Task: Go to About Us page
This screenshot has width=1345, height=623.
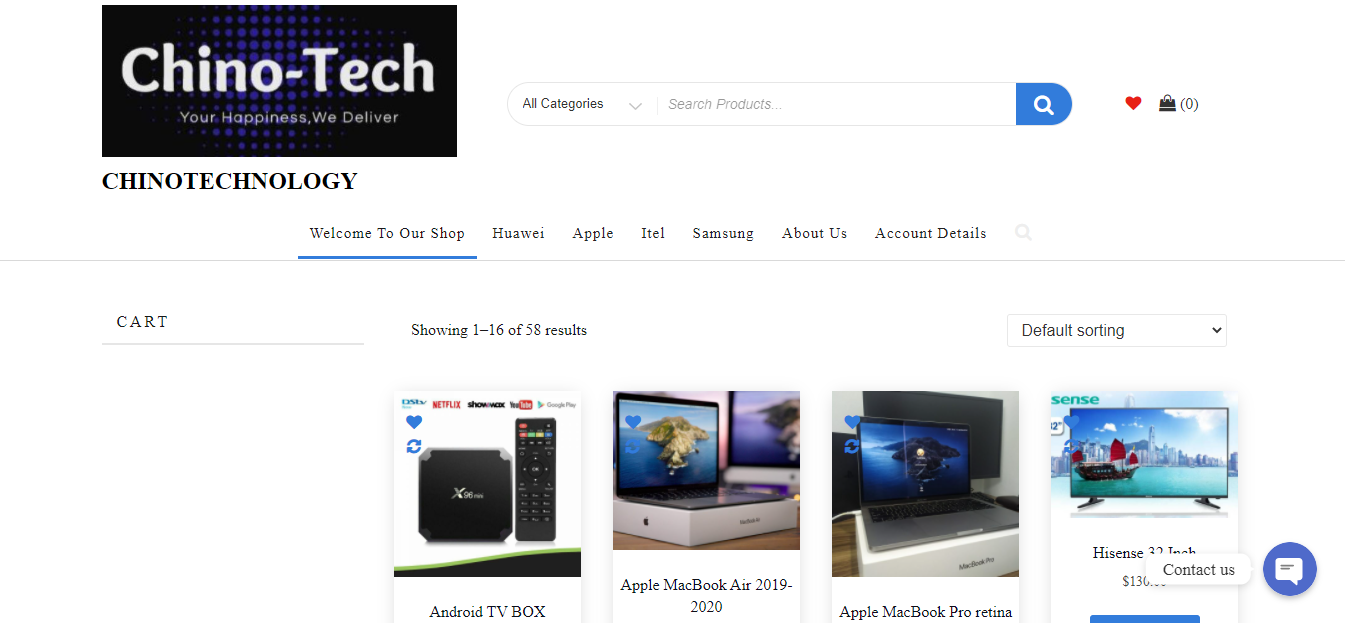Action: (x=814, y=233)
